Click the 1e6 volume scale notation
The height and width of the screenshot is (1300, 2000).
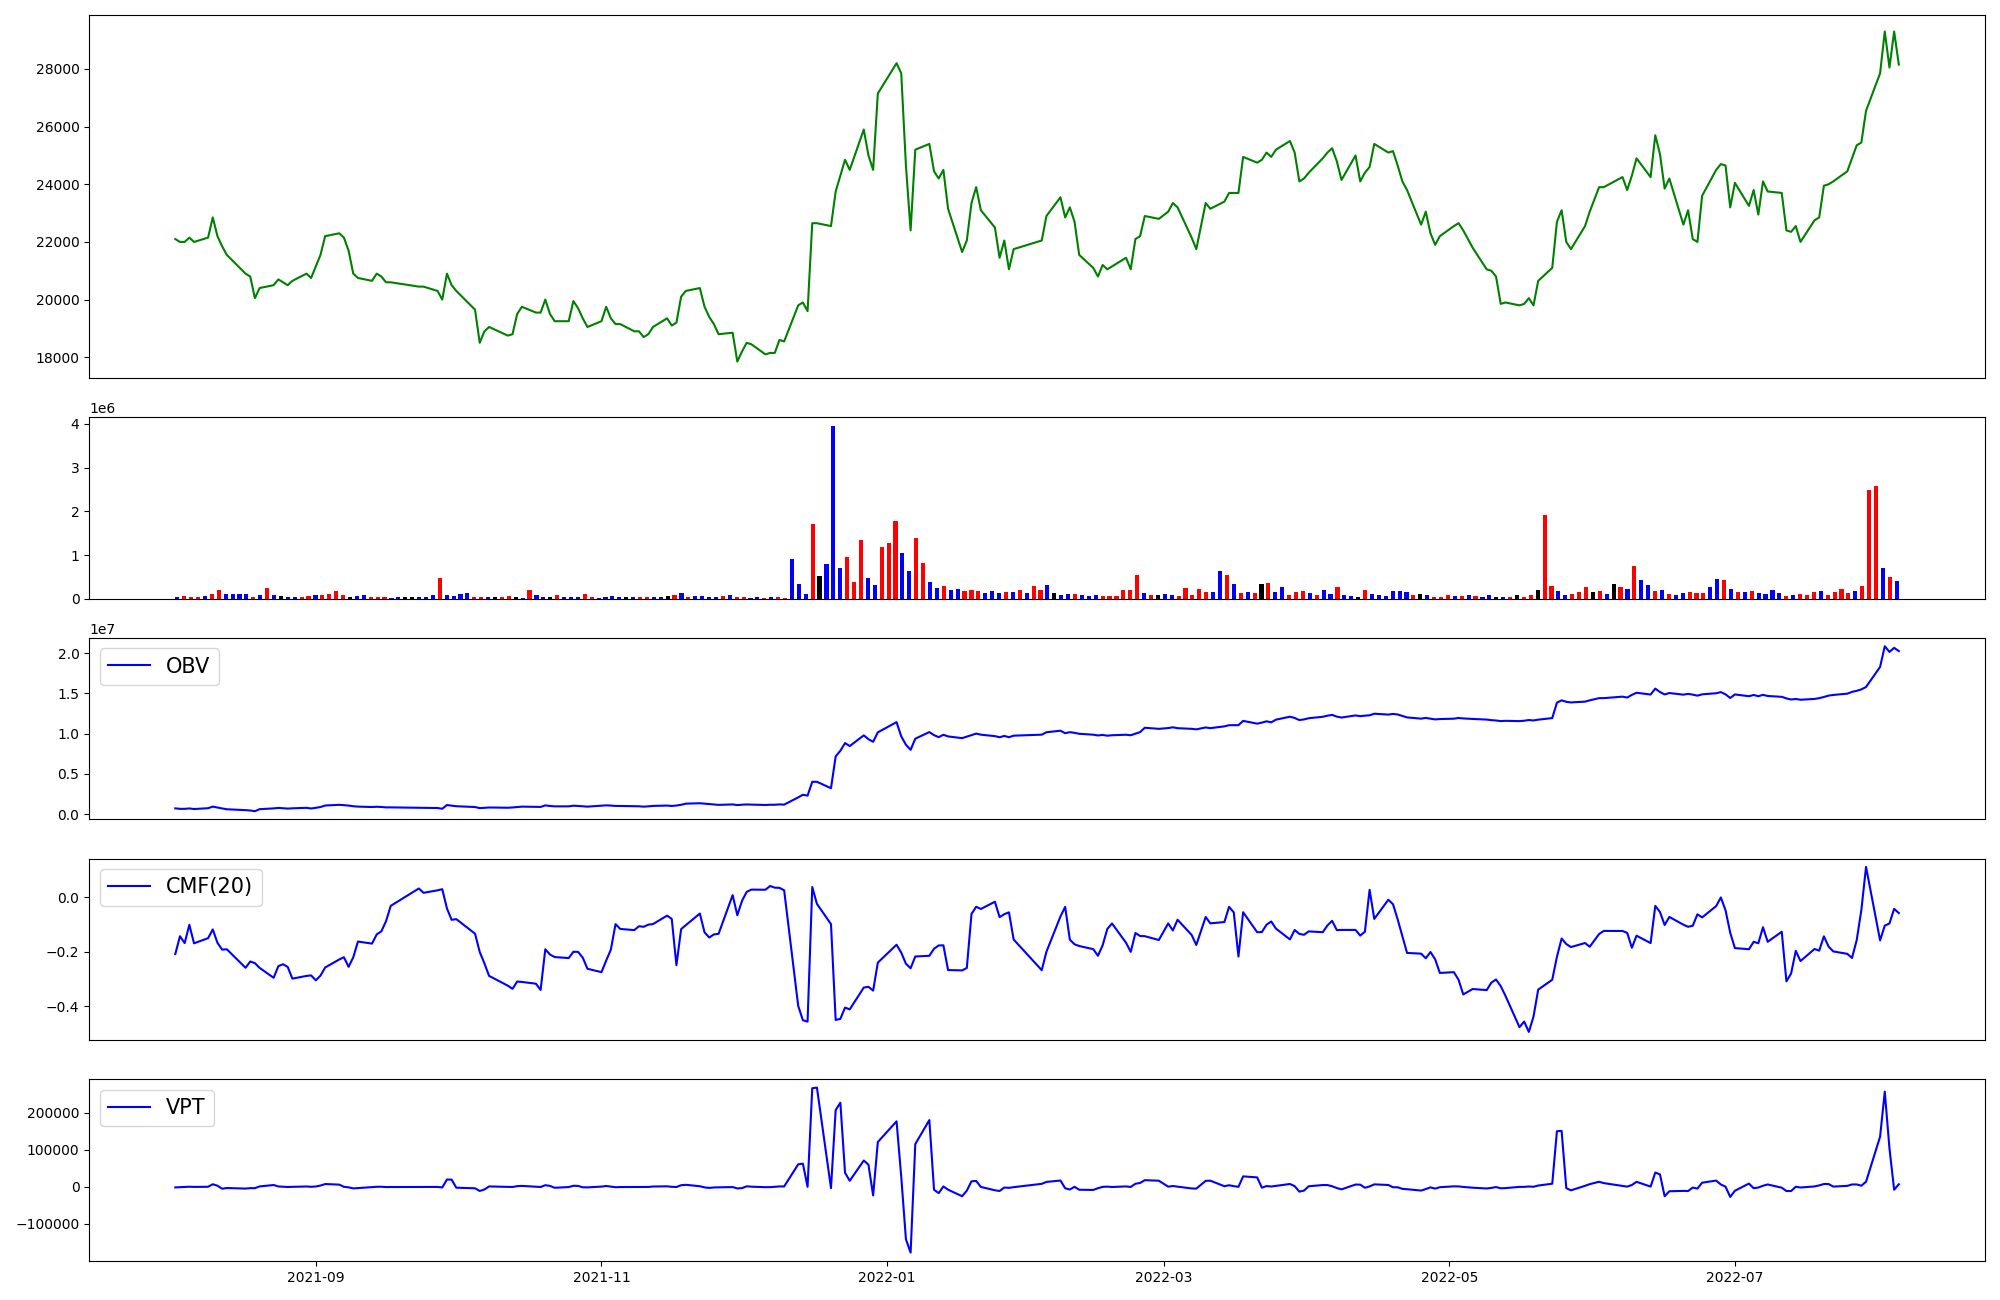point(102,408)
